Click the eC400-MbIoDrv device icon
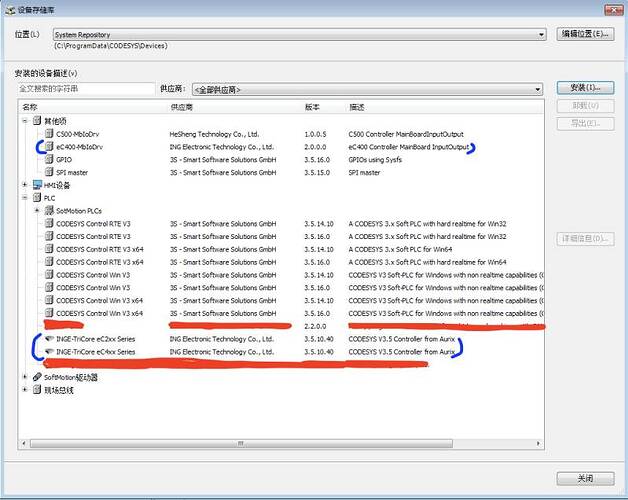Image resolution: width=628 pixels, height=500 pixels. [49, 146]
